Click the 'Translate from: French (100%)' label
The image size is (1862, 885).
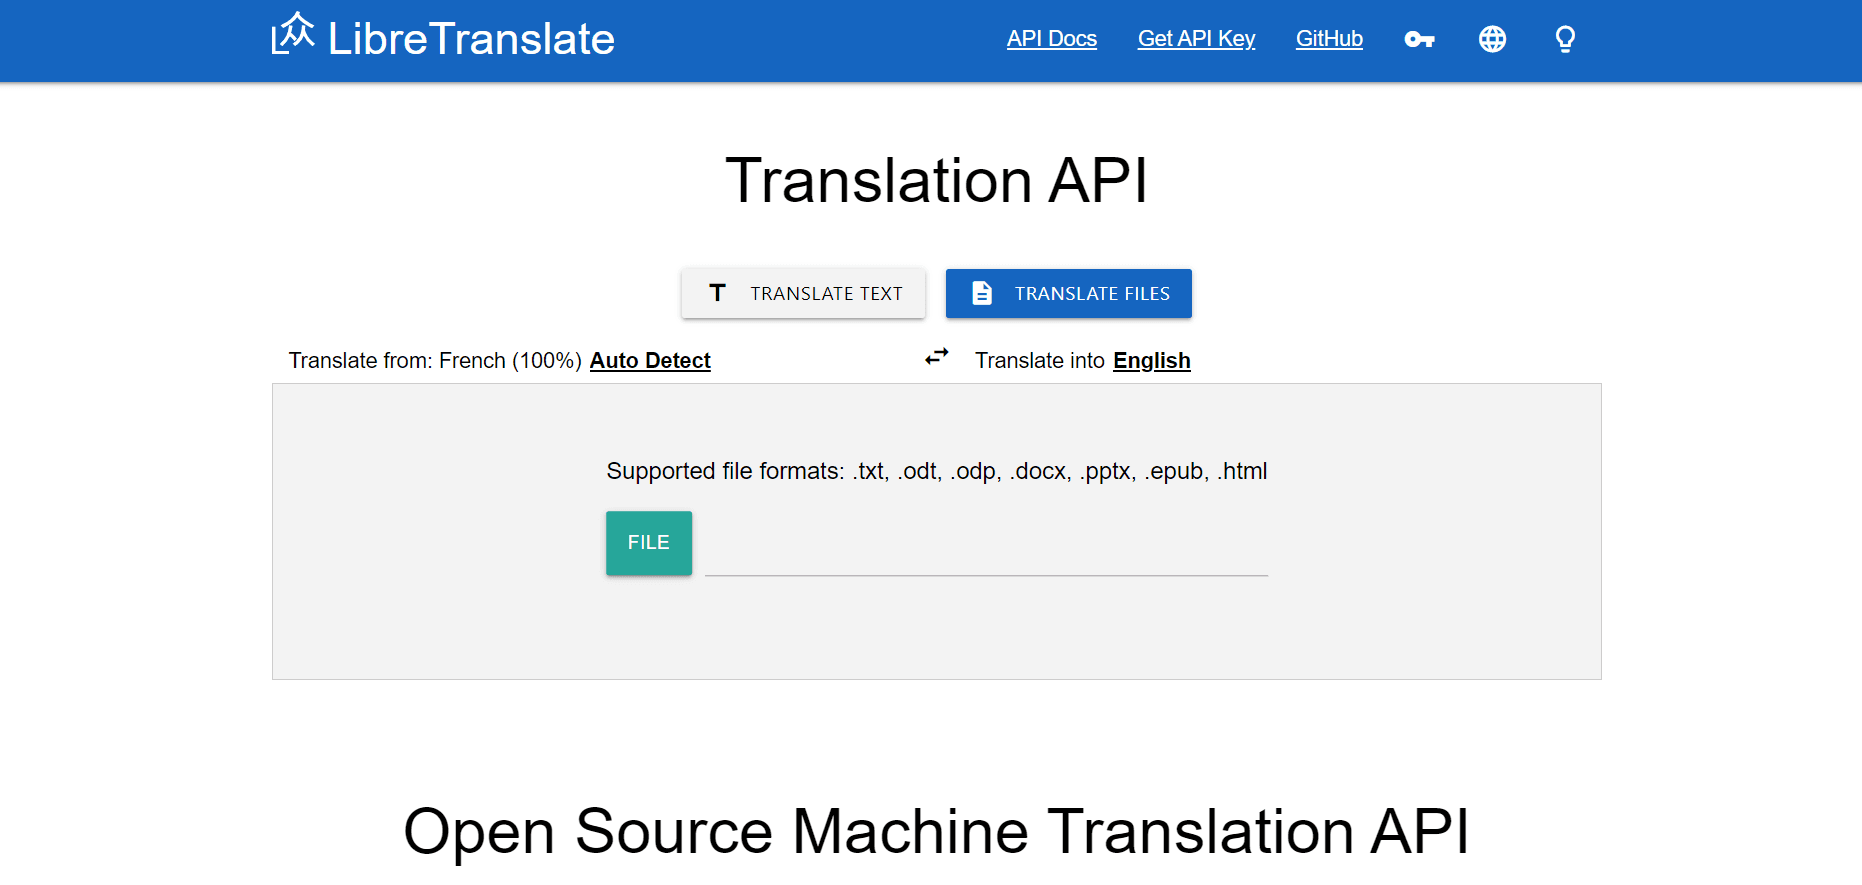(435, 361)
